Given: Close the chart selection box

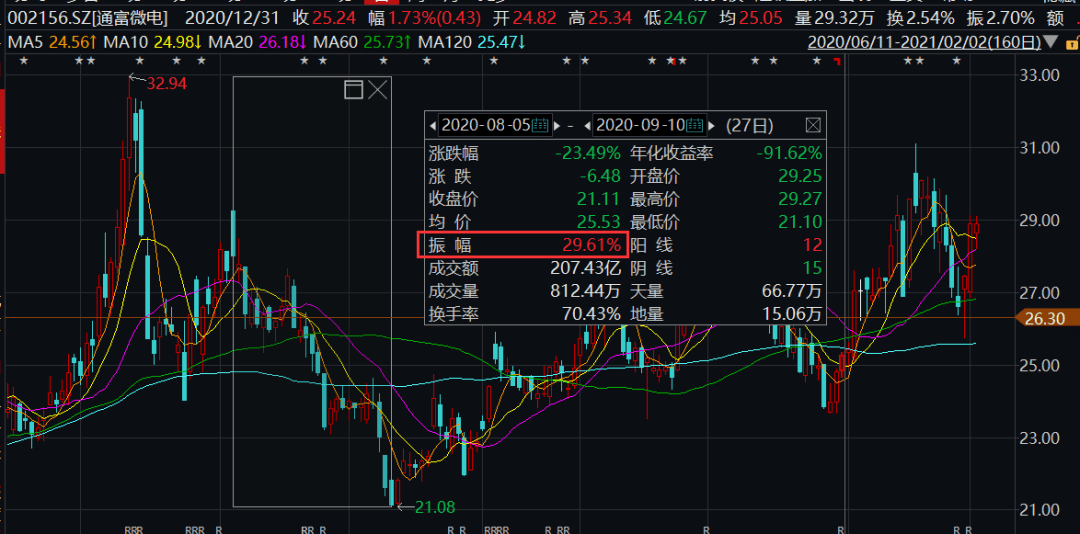Looking at the screenshot, I should [x=378, y=91].
